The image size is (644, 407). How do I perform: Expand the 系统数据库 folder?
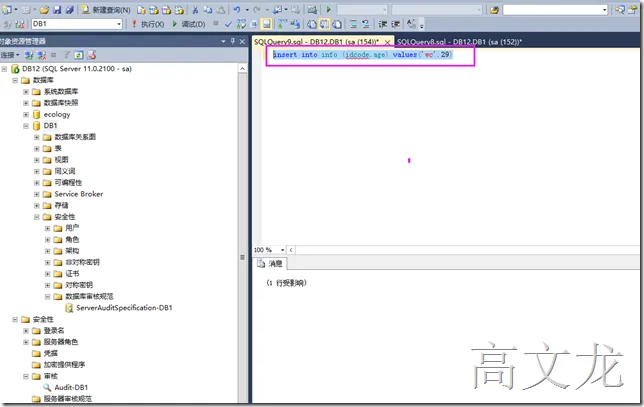click(26, 92)
